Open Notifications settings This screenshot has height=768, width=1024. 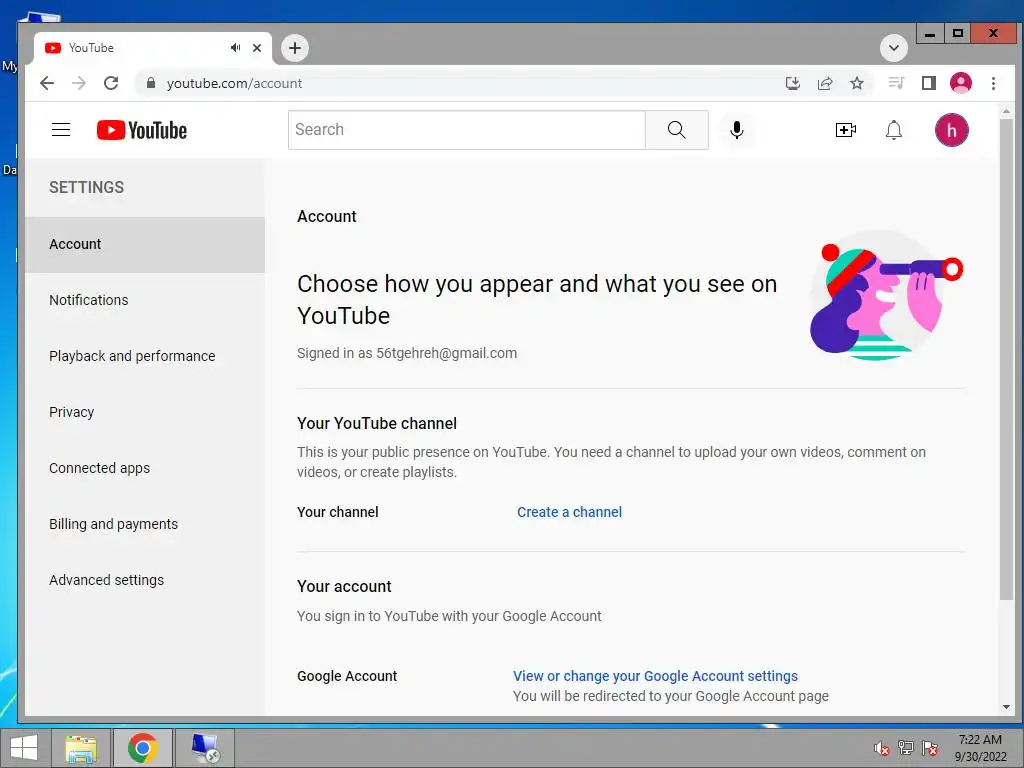[144, 300]
